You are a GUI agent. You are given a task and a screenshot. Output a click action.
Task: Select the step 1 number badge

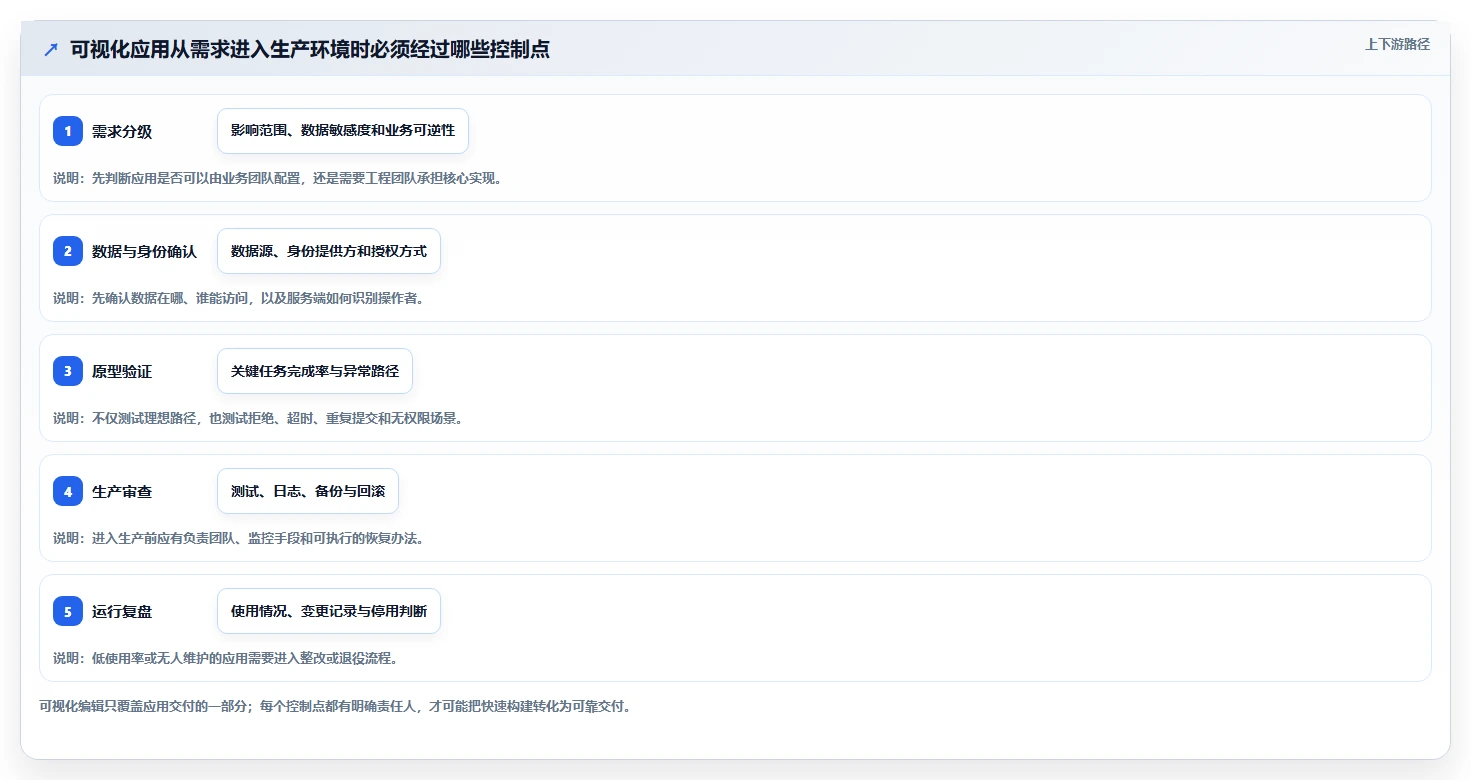68,131
